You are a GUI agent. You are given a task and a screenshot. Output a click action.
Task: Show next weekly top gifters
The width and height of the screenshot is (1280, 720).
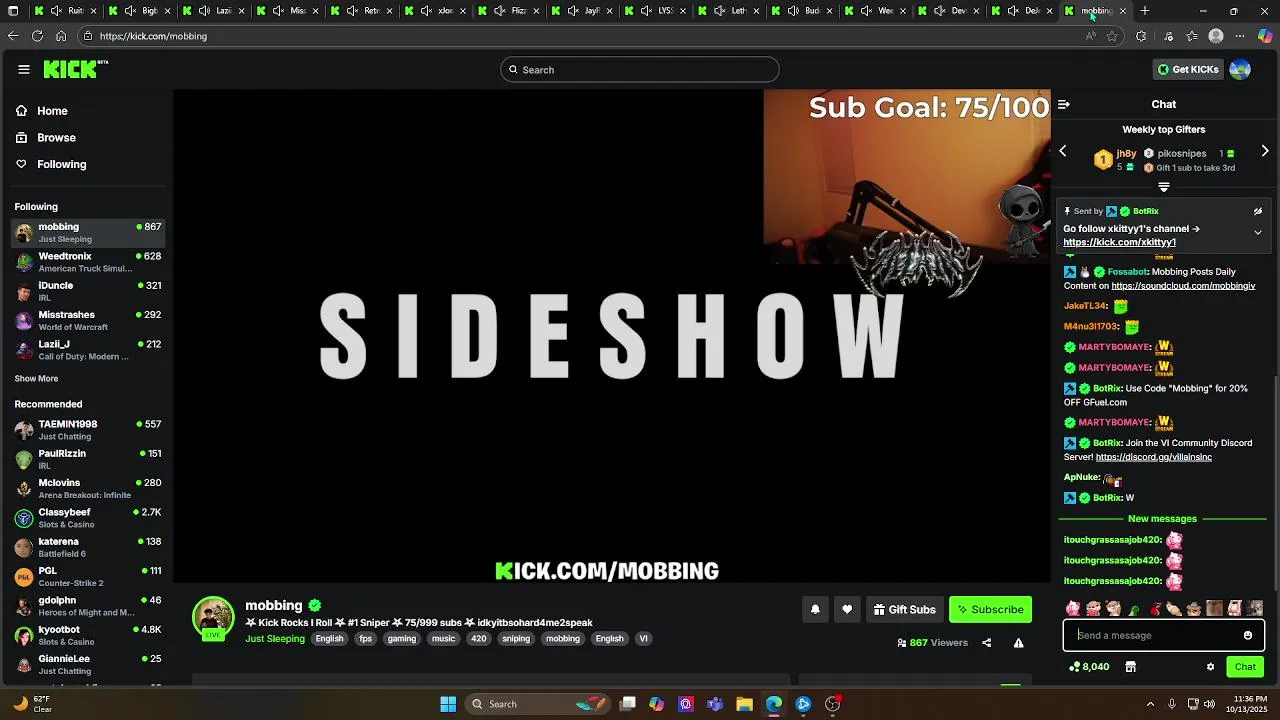(x=1265, y=151)
